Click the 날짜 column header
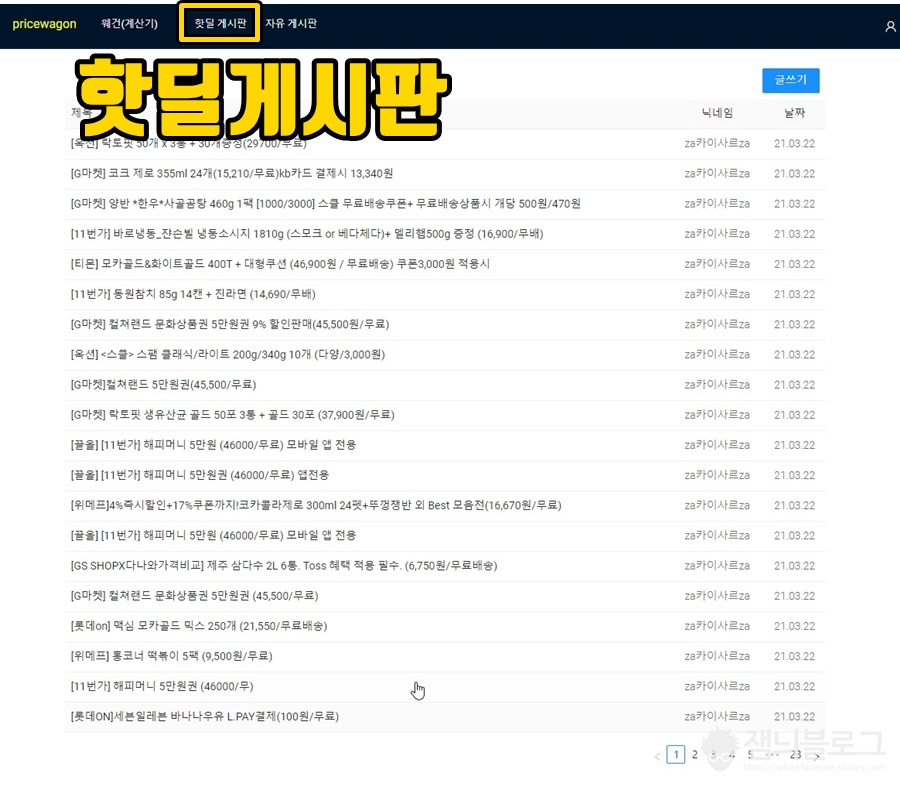Viewport: 900px width, 786px height. click(794, 113)
